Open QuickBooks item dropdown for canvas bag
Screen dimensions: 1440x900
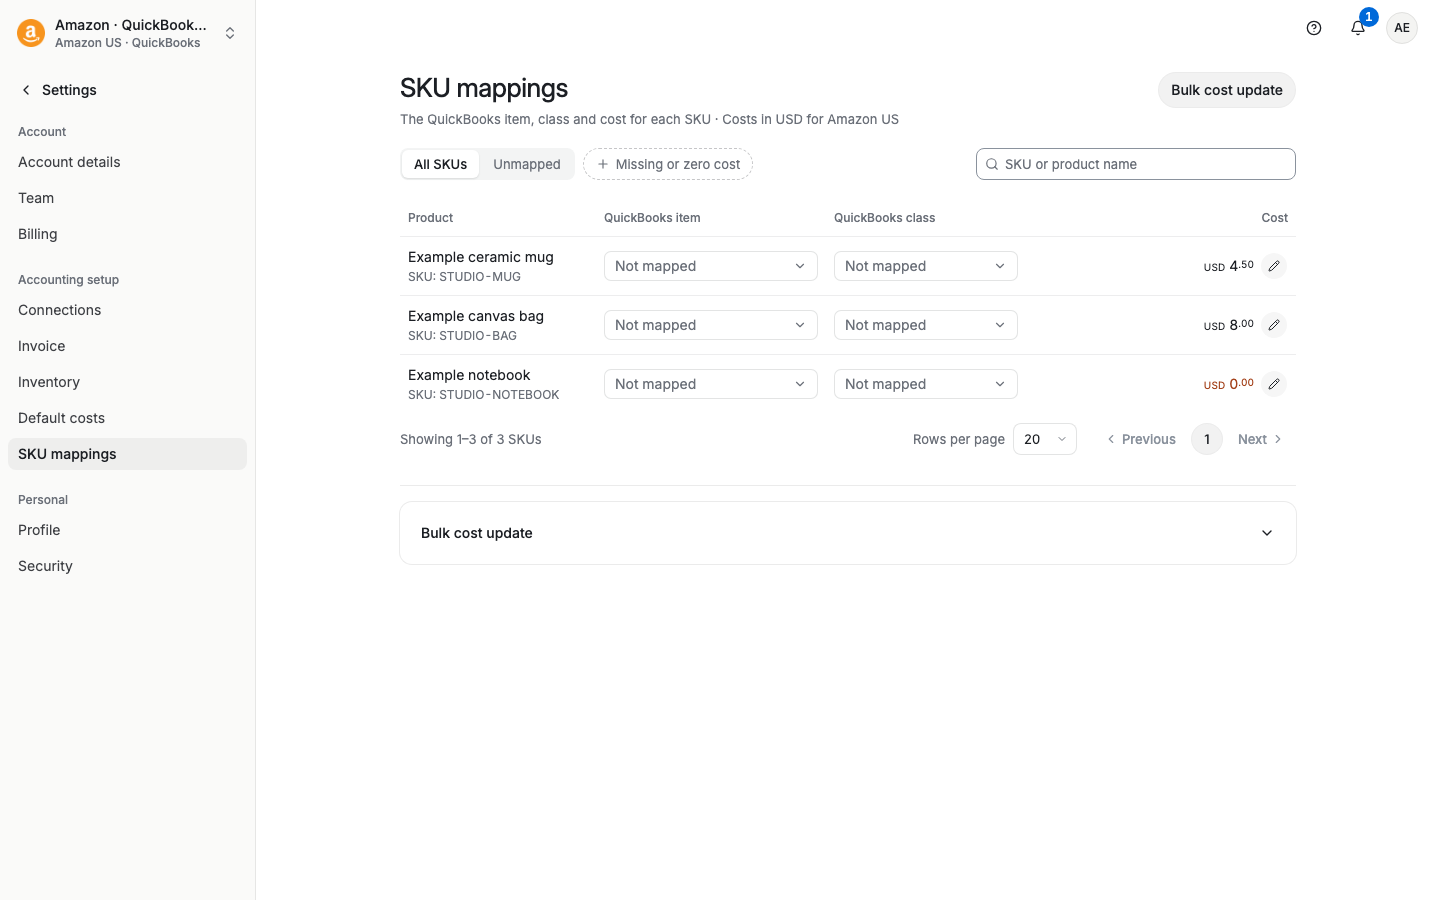(711, 325)
